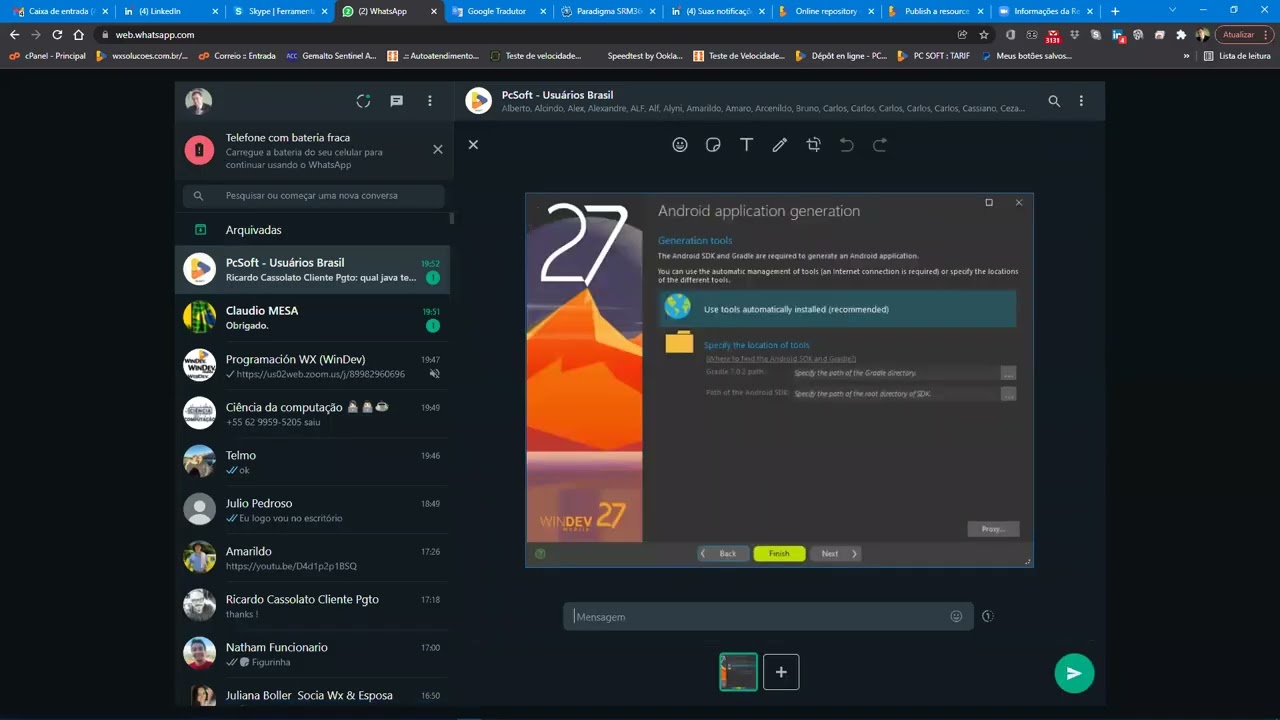
Task: Add a sticker to the image
Action: pyautogui.click(x=713, y=145)
